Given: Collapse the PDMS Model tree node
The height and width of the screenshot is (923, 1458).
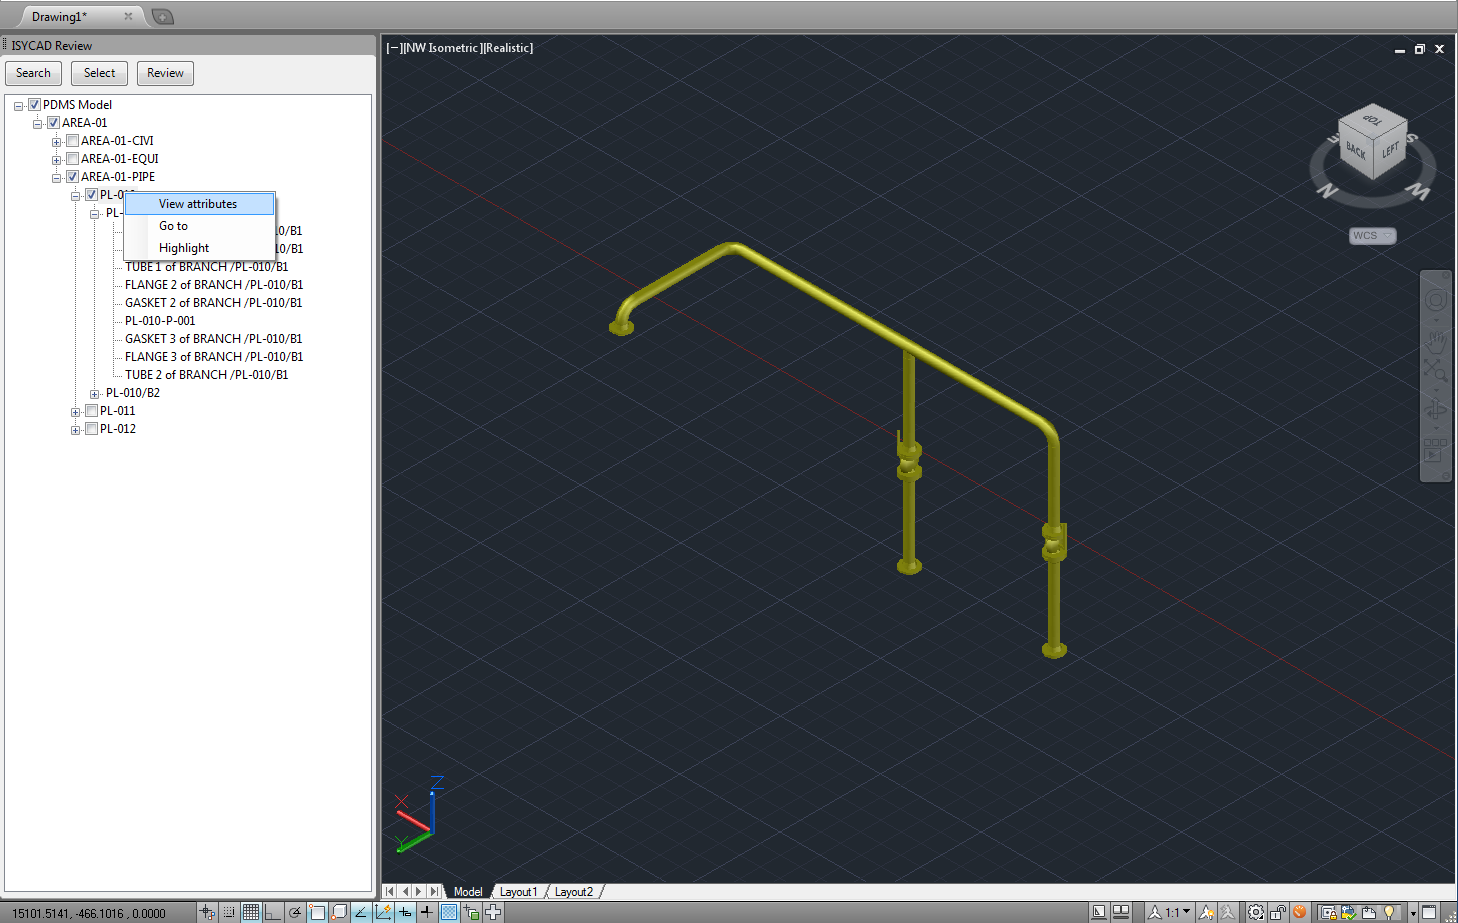Looking at the screenshot, I should (x=18, y=106).
